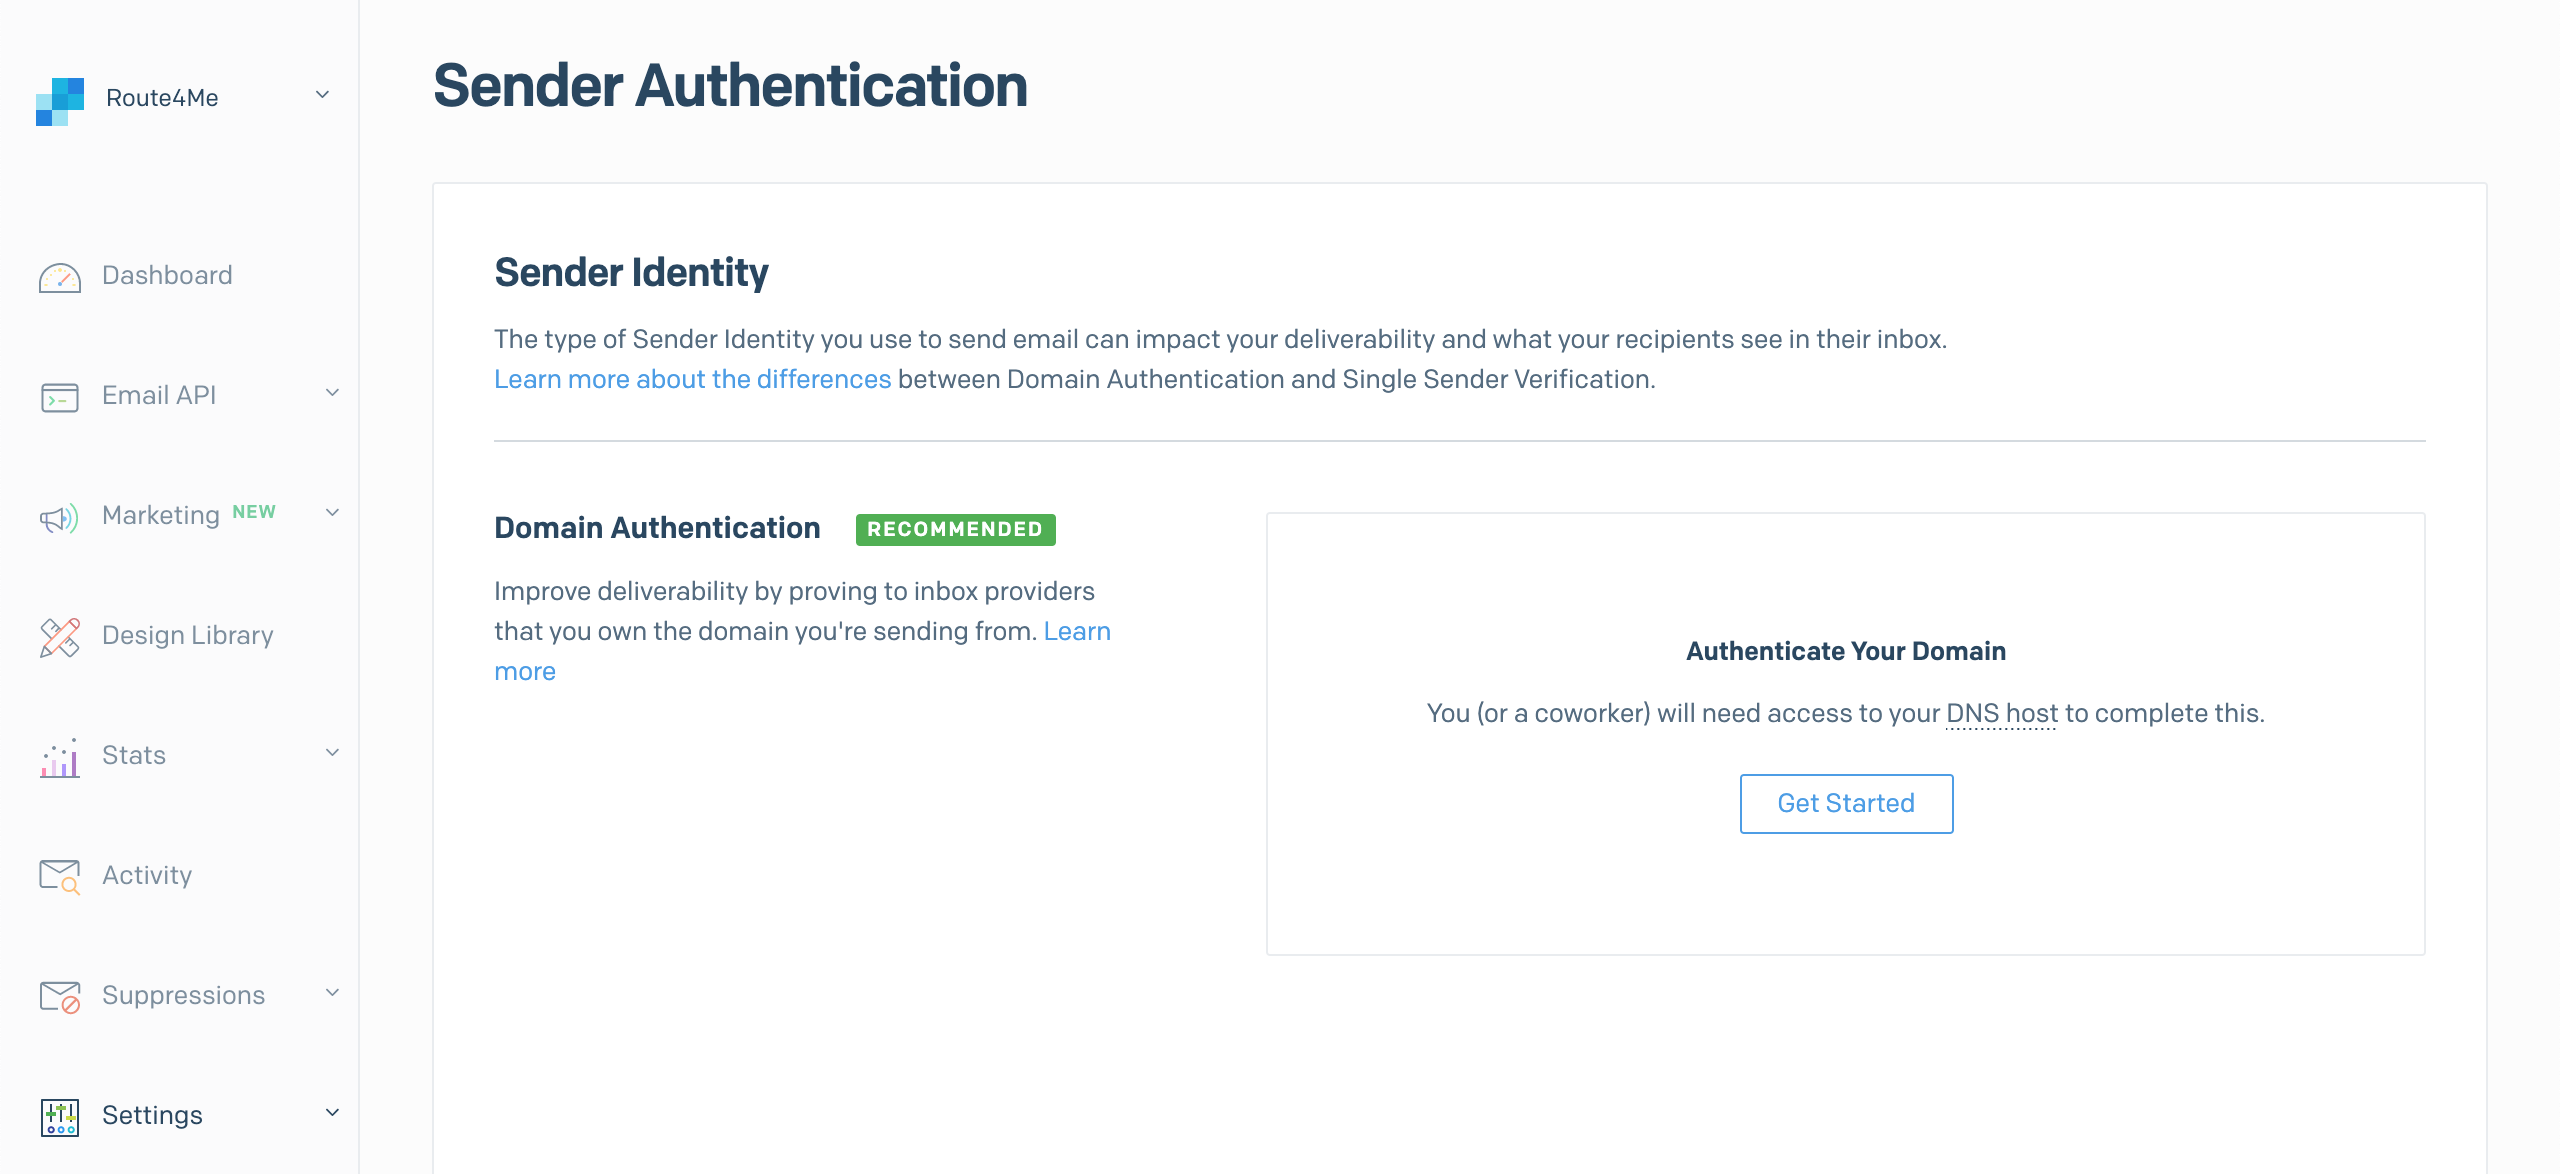Select the Settings sliders icon
Image resolution: width=2560 pixels, height=1174 pixels.
[60, 1117]
